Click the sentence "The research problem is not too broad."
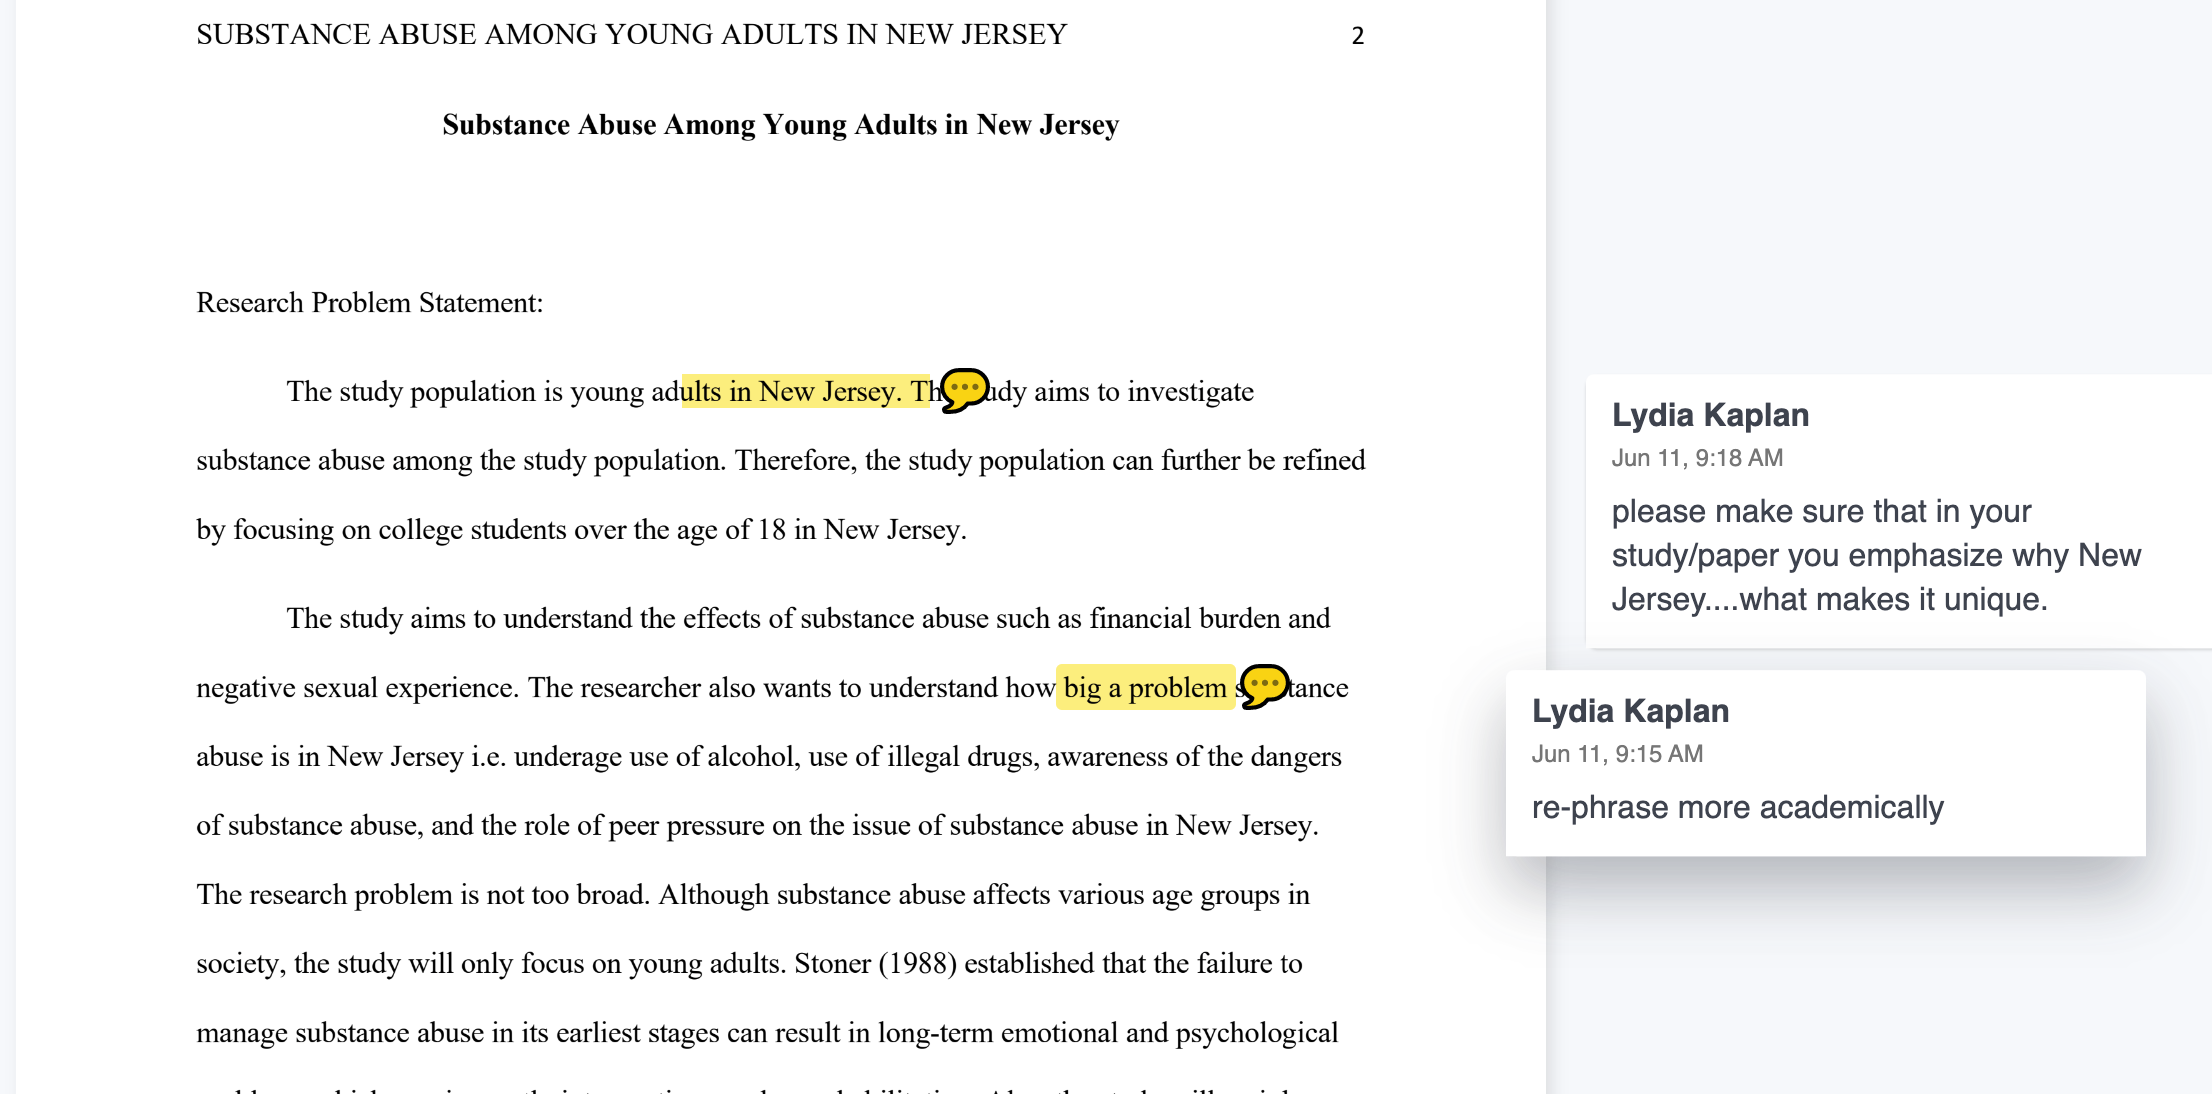2212x1094 pixels. 423,895
